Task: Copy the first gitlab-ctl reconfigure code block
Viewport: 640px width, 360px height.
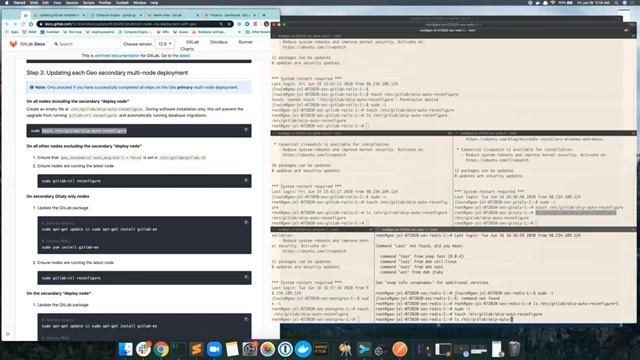Action: coord(246,180)
